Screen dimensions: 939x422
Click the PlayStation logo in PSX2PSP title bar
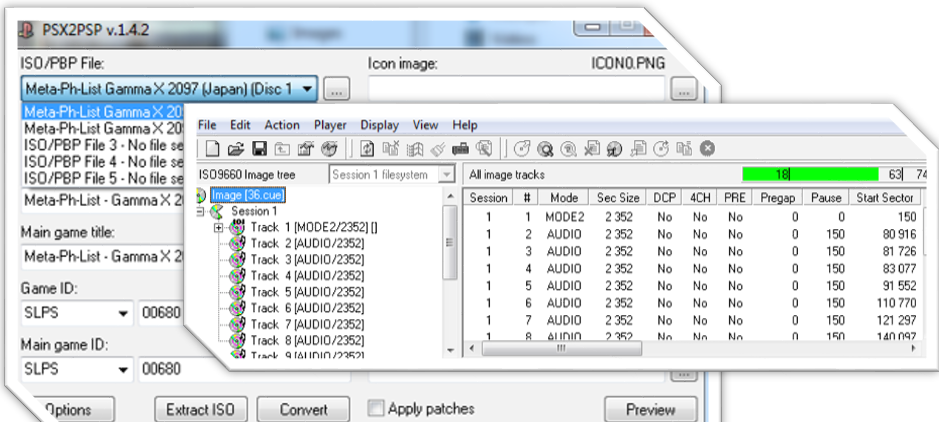[25, 29]
